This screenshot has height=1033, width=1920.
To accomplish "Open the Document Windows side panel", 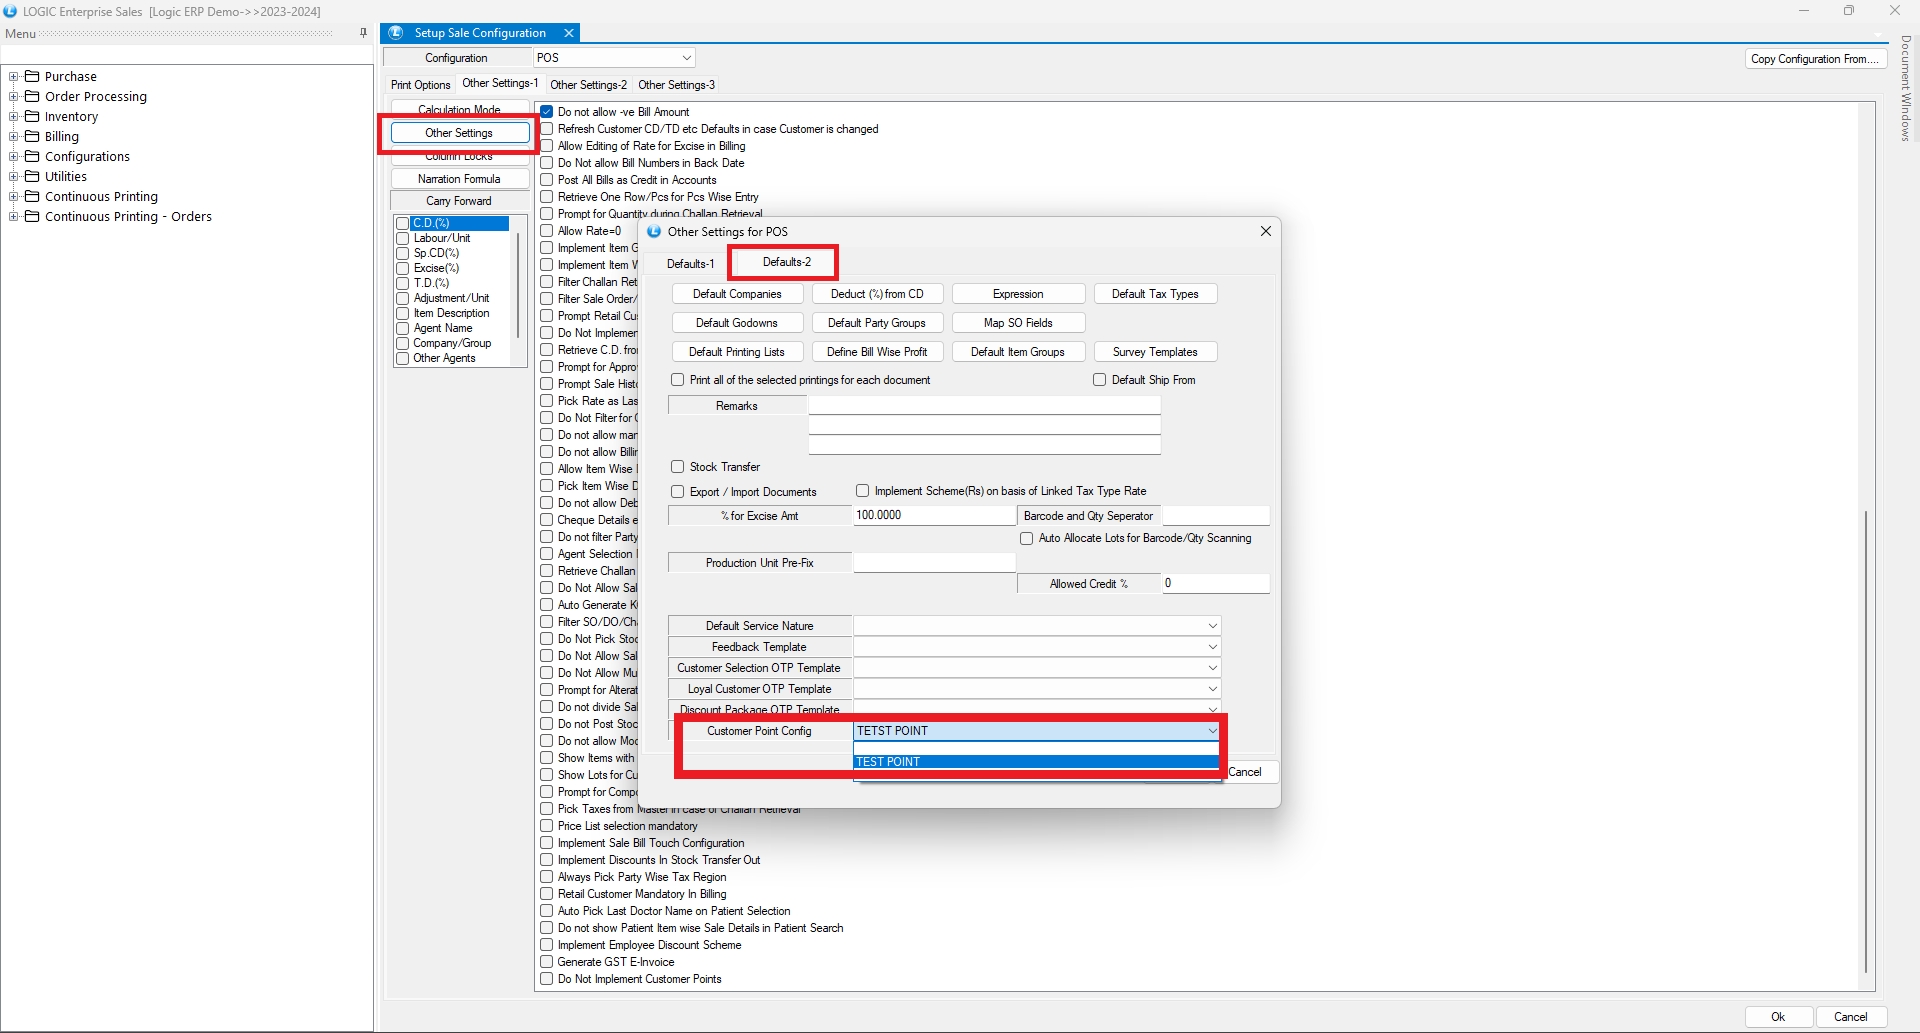I will coord(1905,88).
